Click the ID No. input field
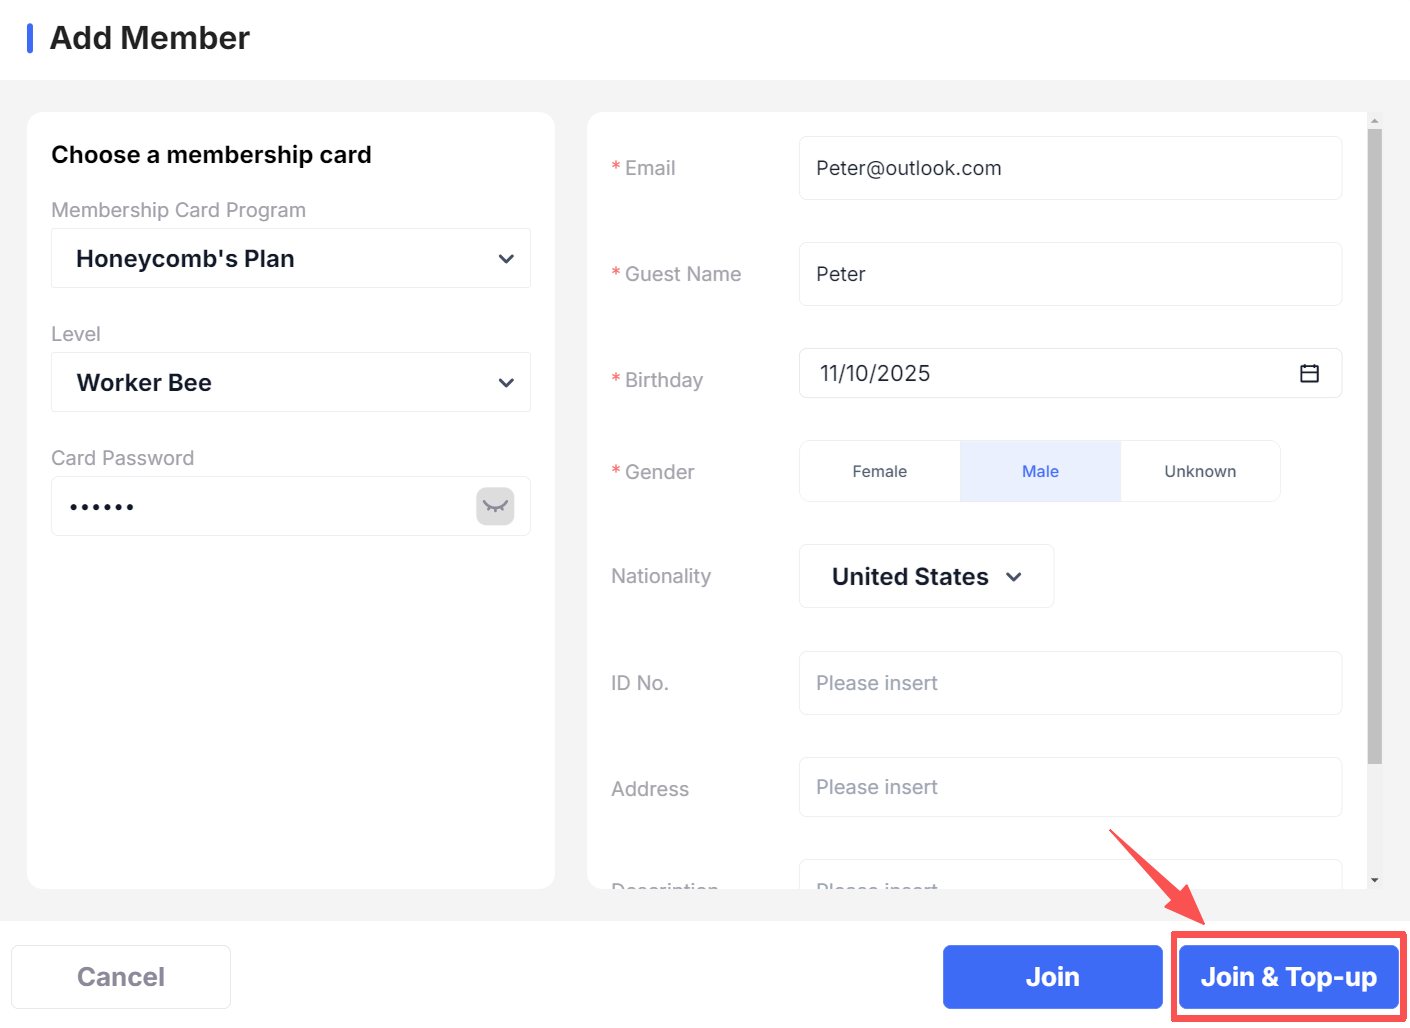 coord(1069,683)
